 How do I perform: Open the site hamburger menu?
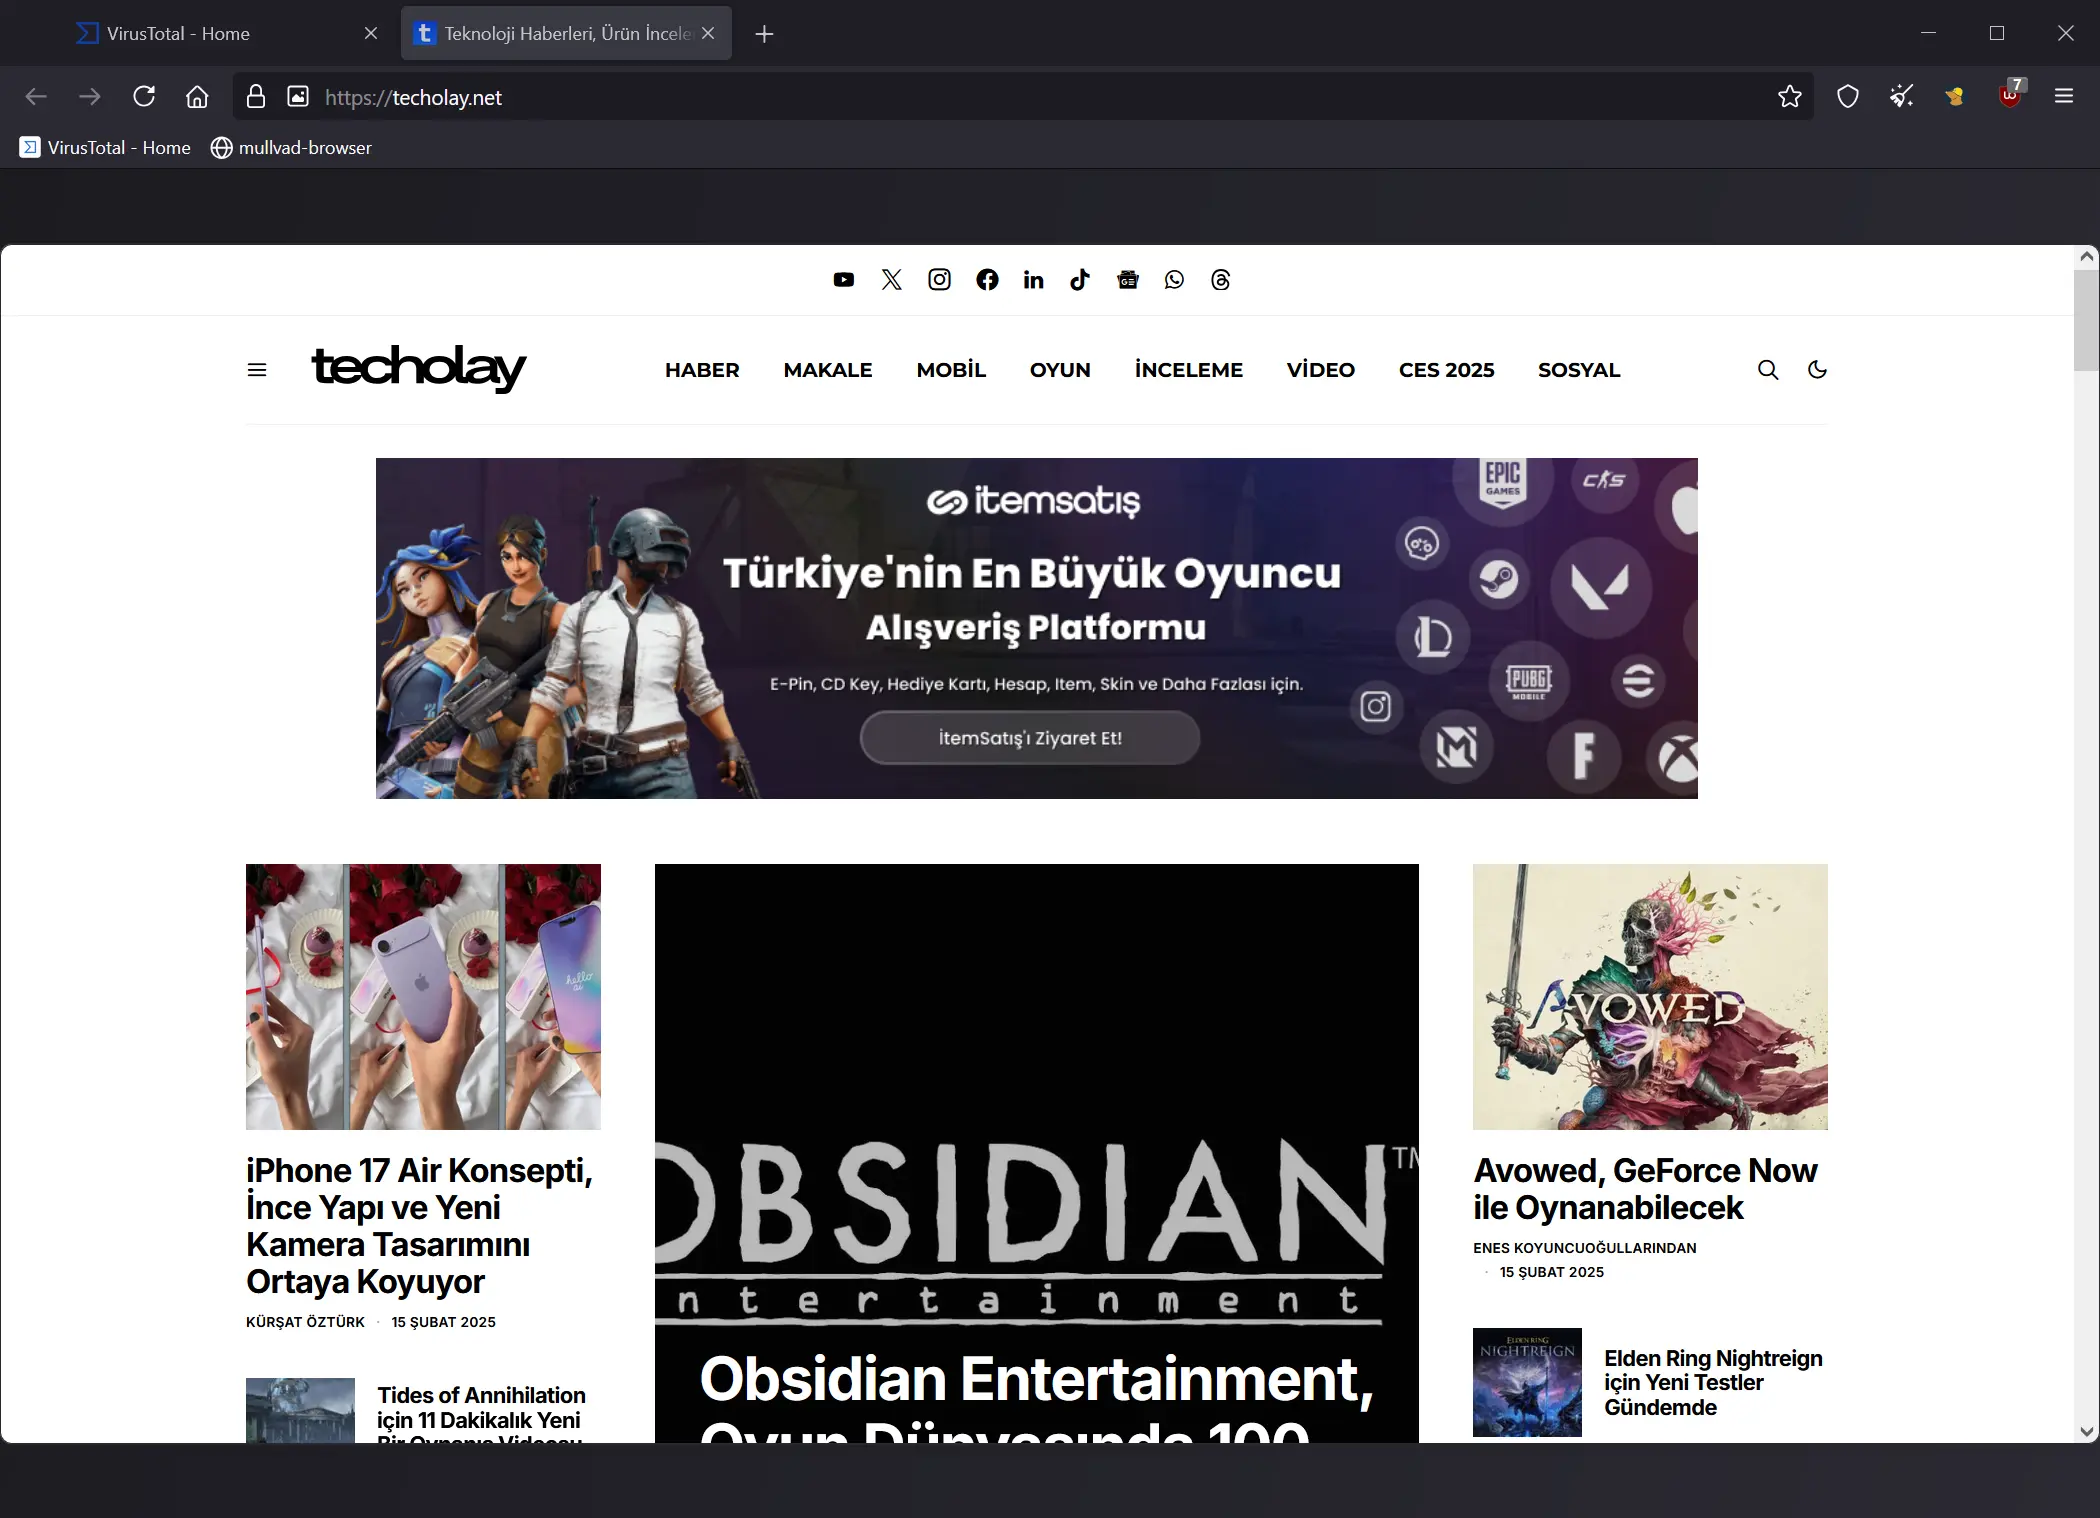pyautogui.click(x=257, y=370)
